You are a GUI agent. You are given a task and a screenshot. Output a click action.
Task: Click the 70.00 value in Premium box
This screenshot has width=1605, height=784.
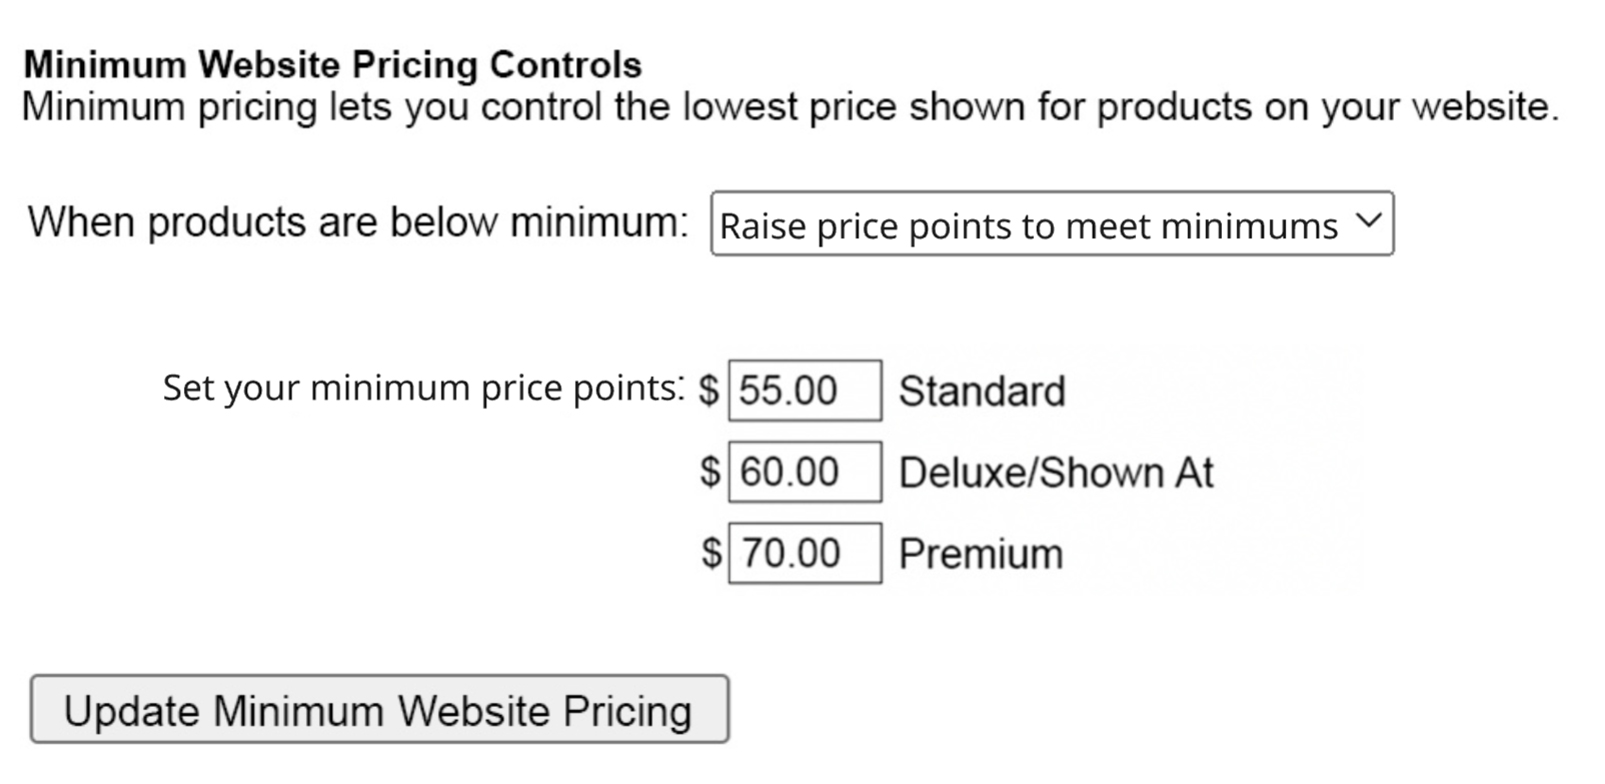(x=790, y=553)
